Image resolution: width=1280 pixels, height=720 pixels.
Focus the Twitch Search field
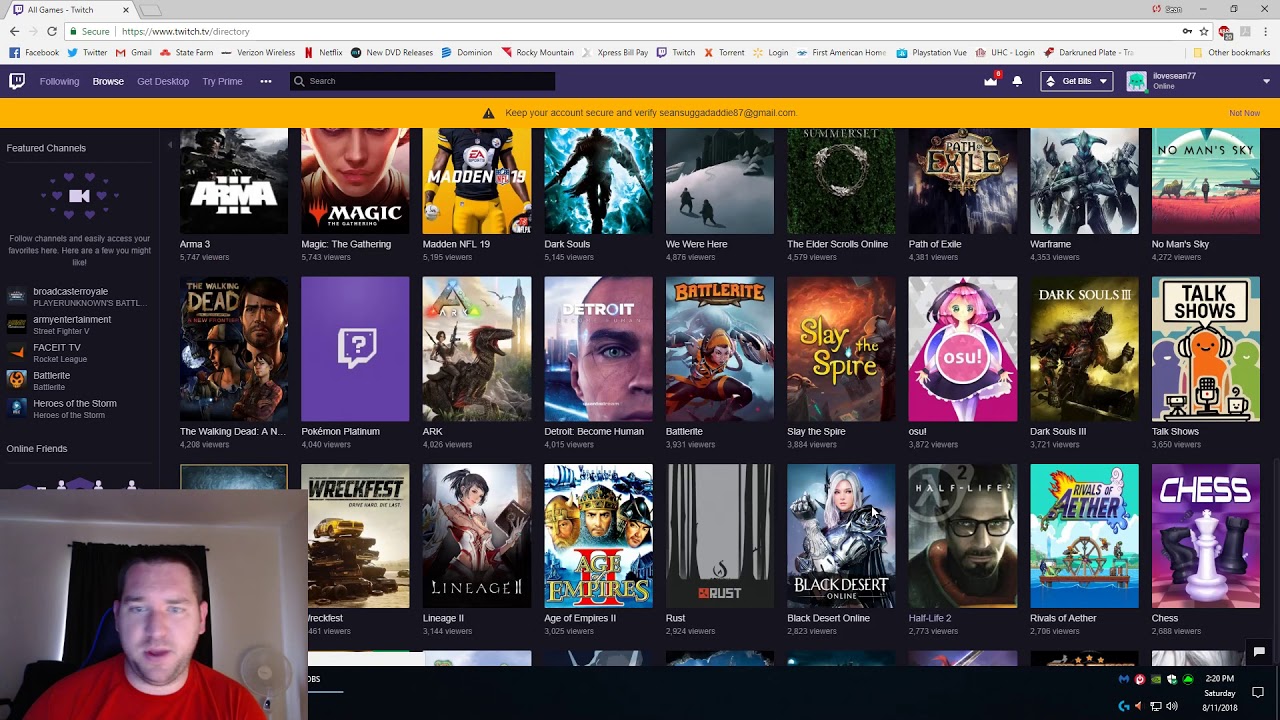(x=422, y=81)
